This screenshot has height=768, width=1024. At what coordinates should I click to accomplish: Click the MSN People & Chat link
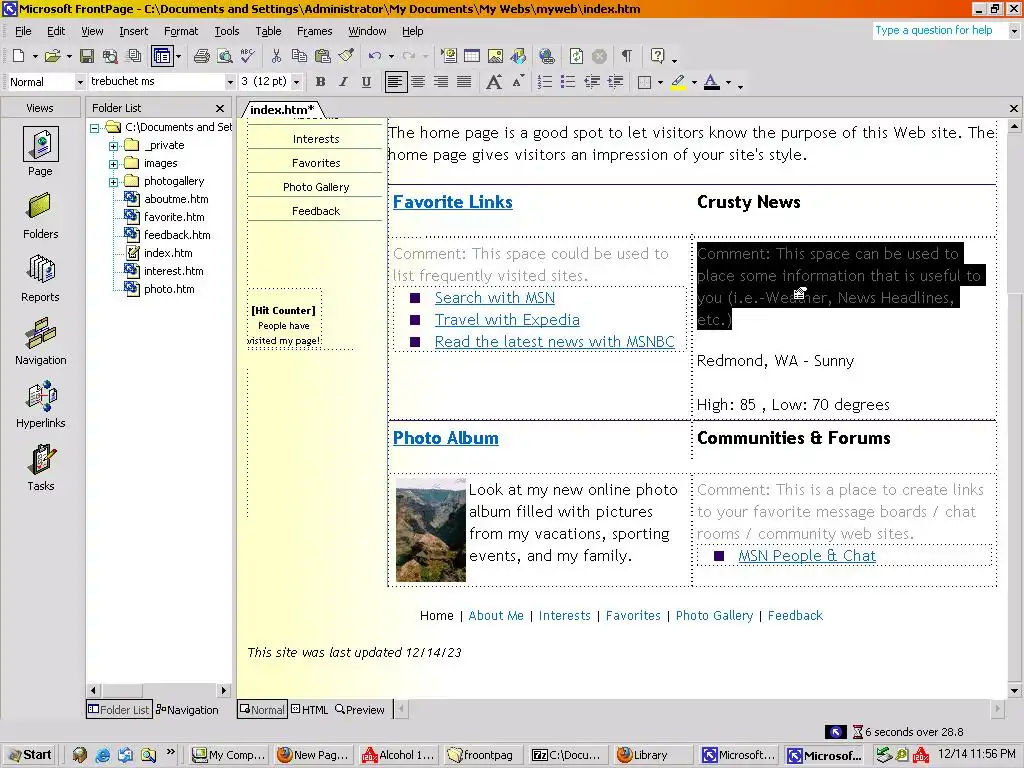[807, 556]
